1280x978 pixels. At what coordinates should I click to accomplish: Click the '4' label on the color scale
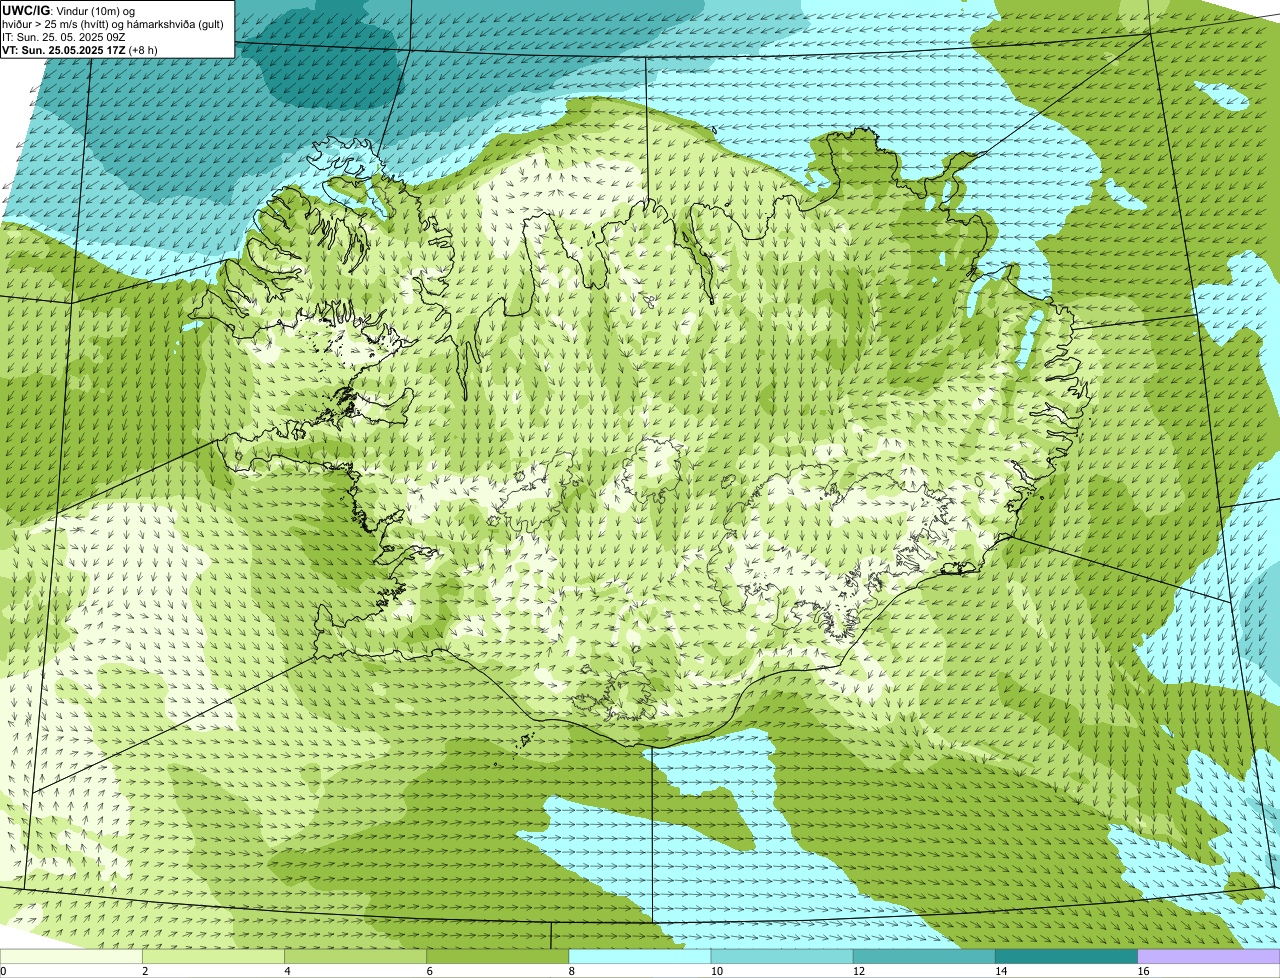tap(287, 971)
